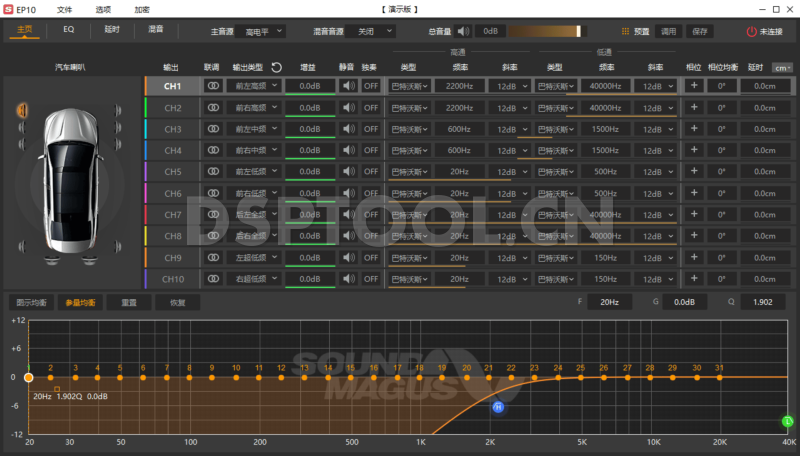Click the green L low-pass node on graph

(788, 421)
